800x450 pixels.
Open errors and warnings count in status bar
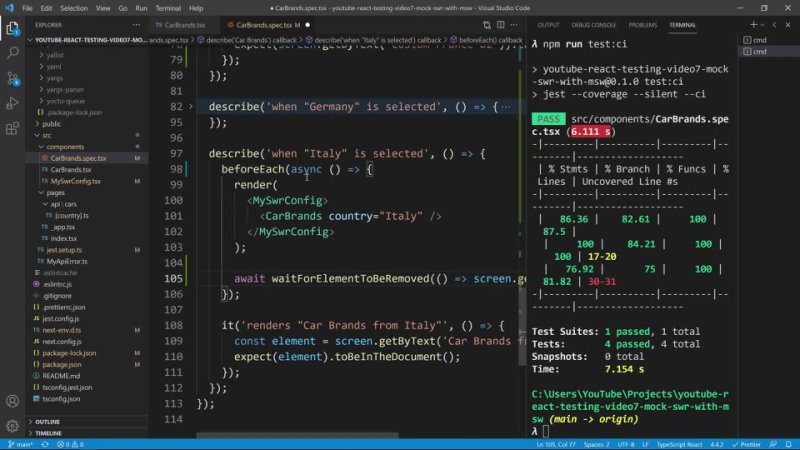pos(70,444)
